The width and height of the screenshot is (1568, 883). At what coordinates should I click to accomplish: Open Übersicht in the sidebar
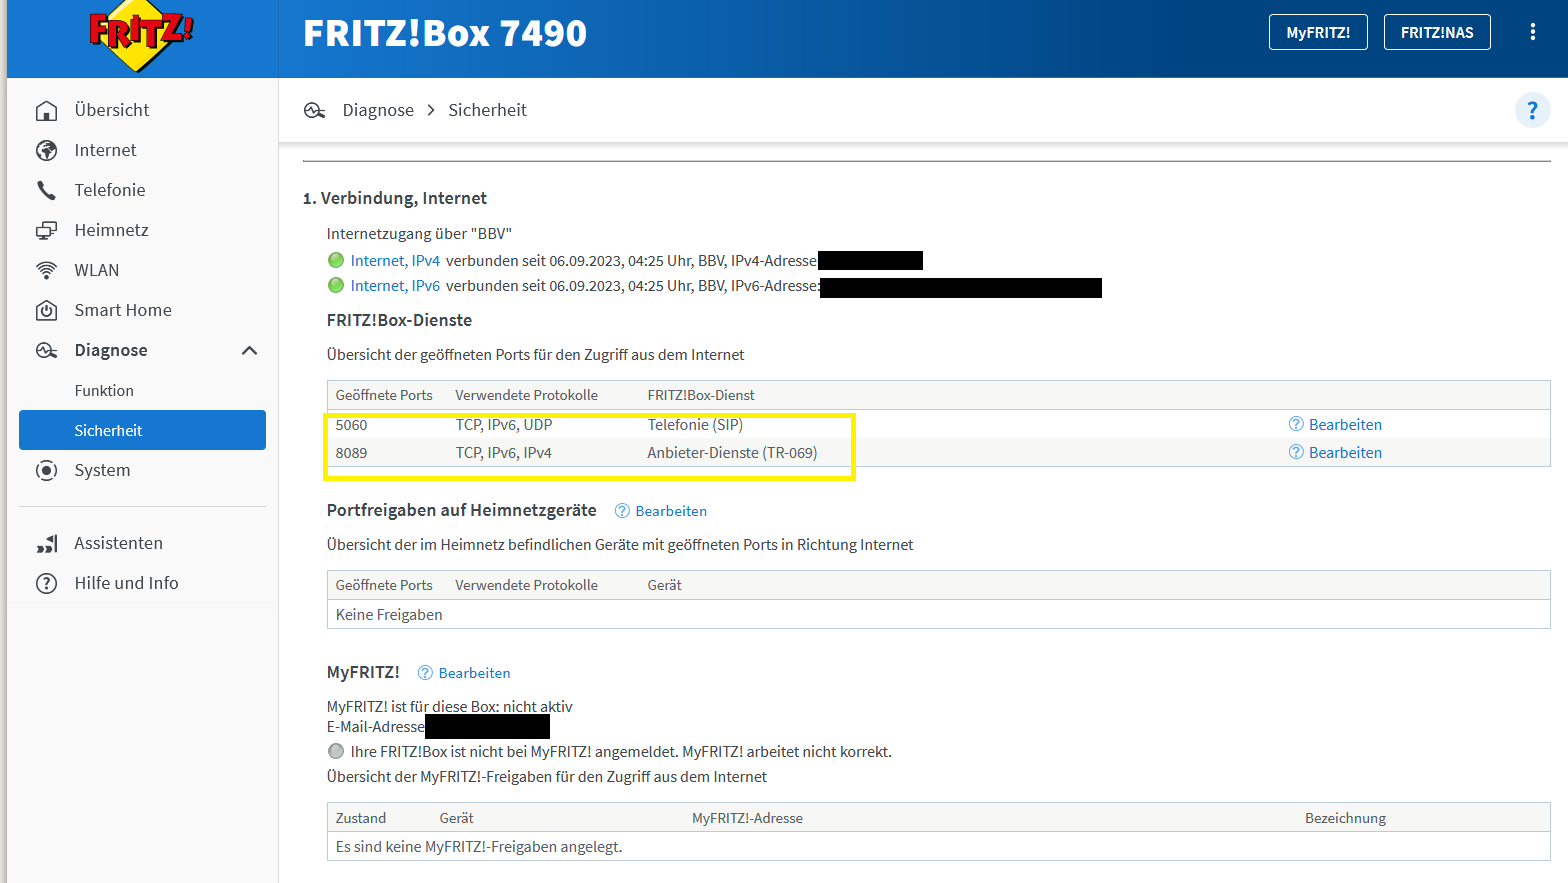pyautogui.click(x=112, y=110)
